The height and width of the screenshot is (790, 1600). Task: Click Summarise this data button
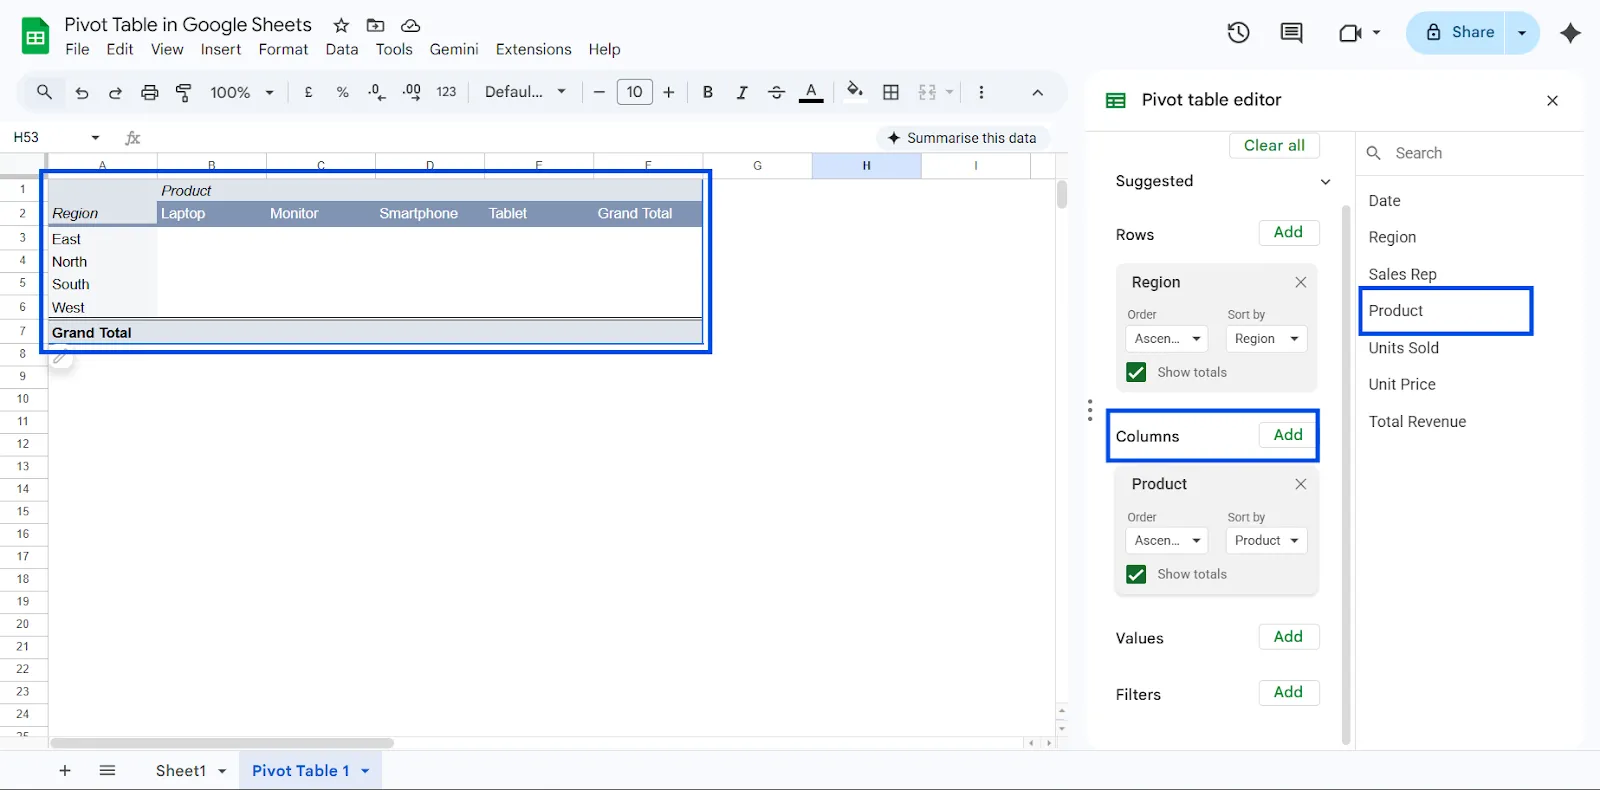point(962,138)
